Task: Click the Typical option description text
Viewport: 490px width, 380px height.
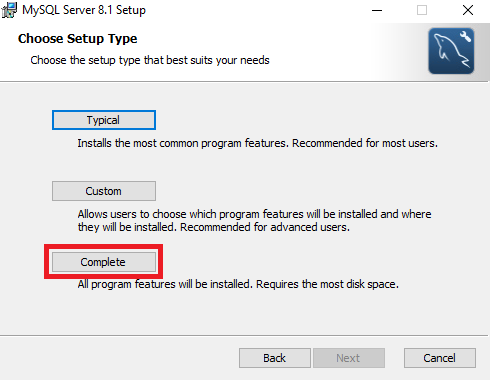Action: point(257,143)
